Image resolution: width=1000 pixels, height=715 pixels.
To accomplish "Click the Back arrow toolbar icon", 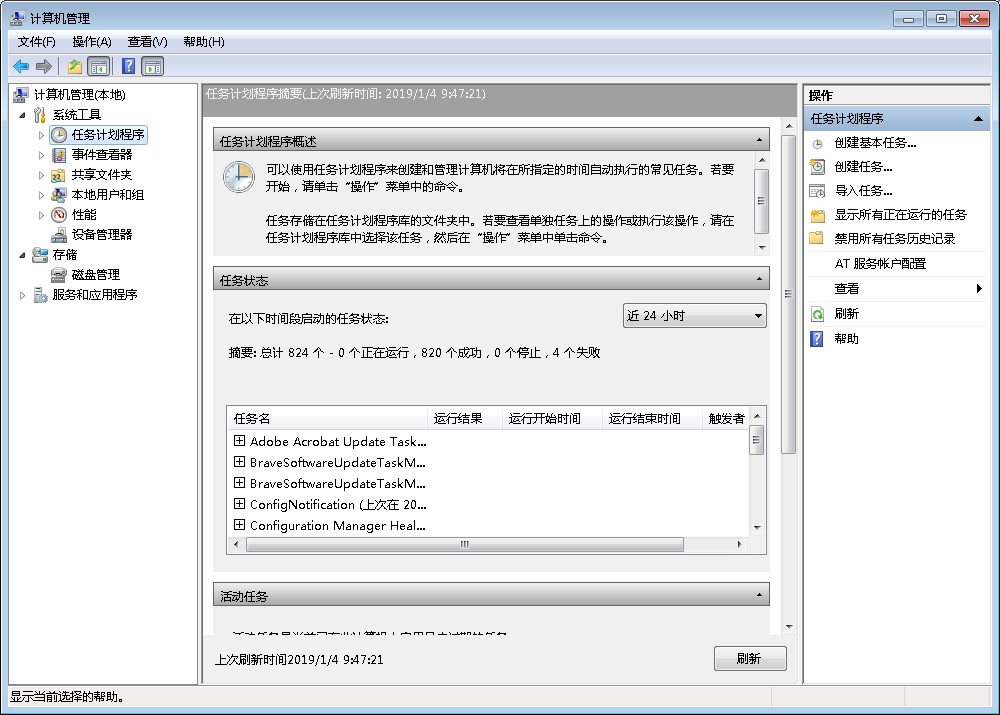I will [x=21, y=66].
